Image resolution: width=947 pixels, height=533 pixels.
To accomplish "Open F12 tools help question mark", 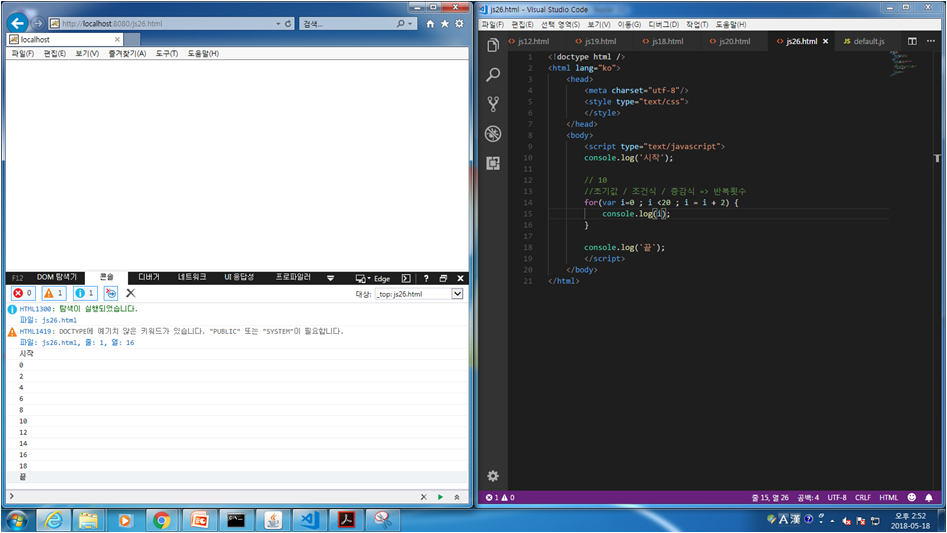I will click(426, 278).
